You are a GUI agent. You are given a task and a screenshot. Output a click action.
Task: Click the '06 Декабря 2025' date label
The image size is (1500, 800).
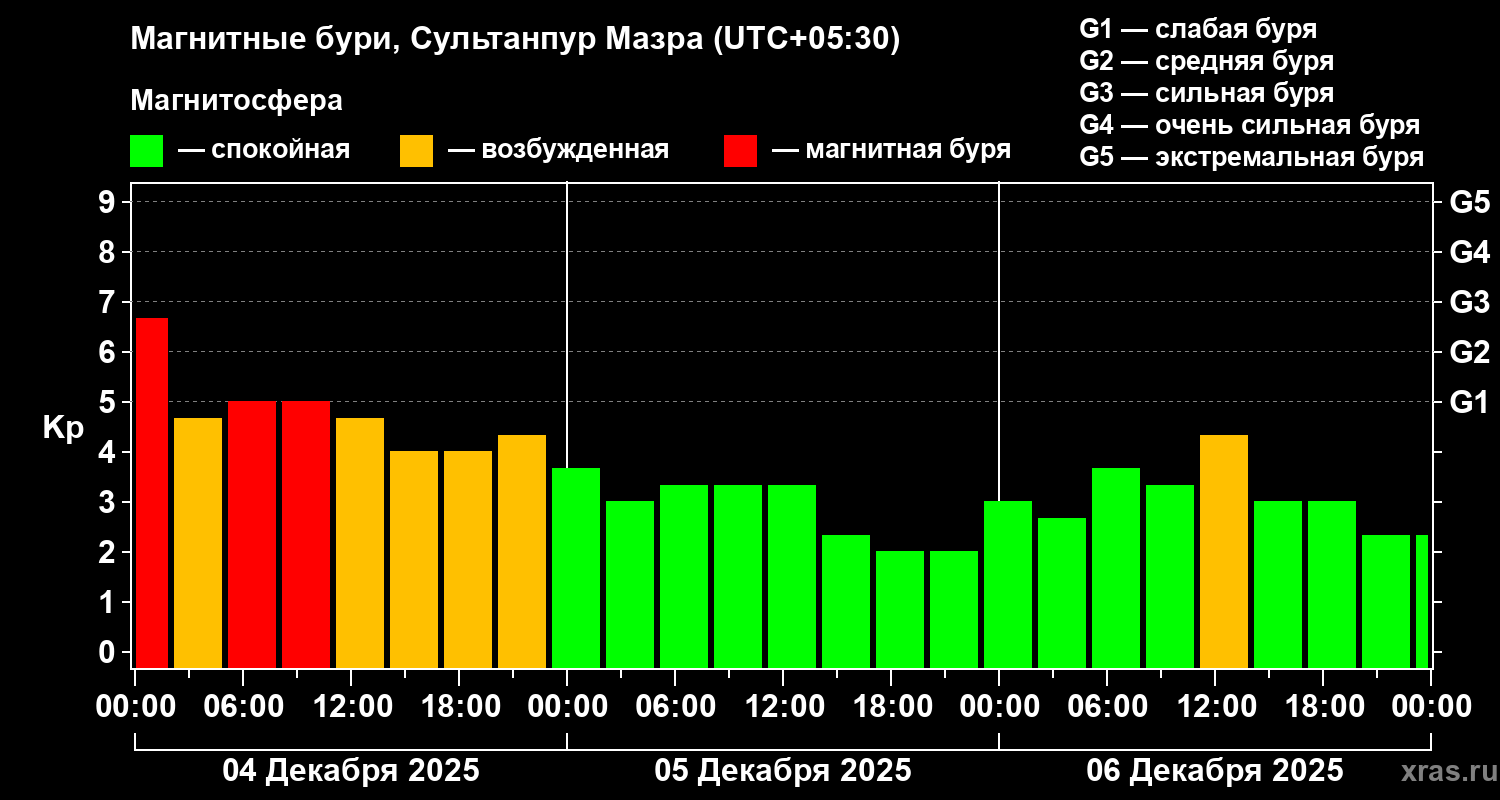(x=1215, y=771)
